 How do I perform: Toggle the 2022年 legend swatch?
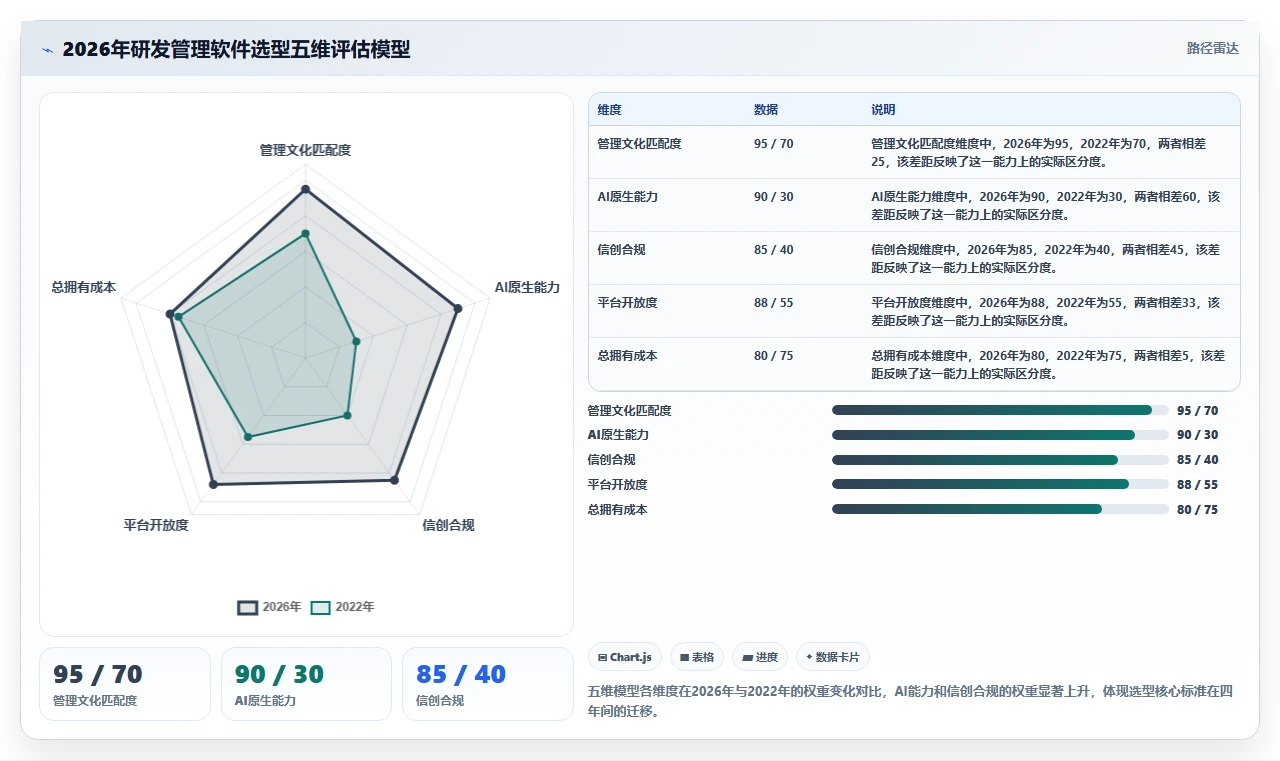(x=320, y=607)
